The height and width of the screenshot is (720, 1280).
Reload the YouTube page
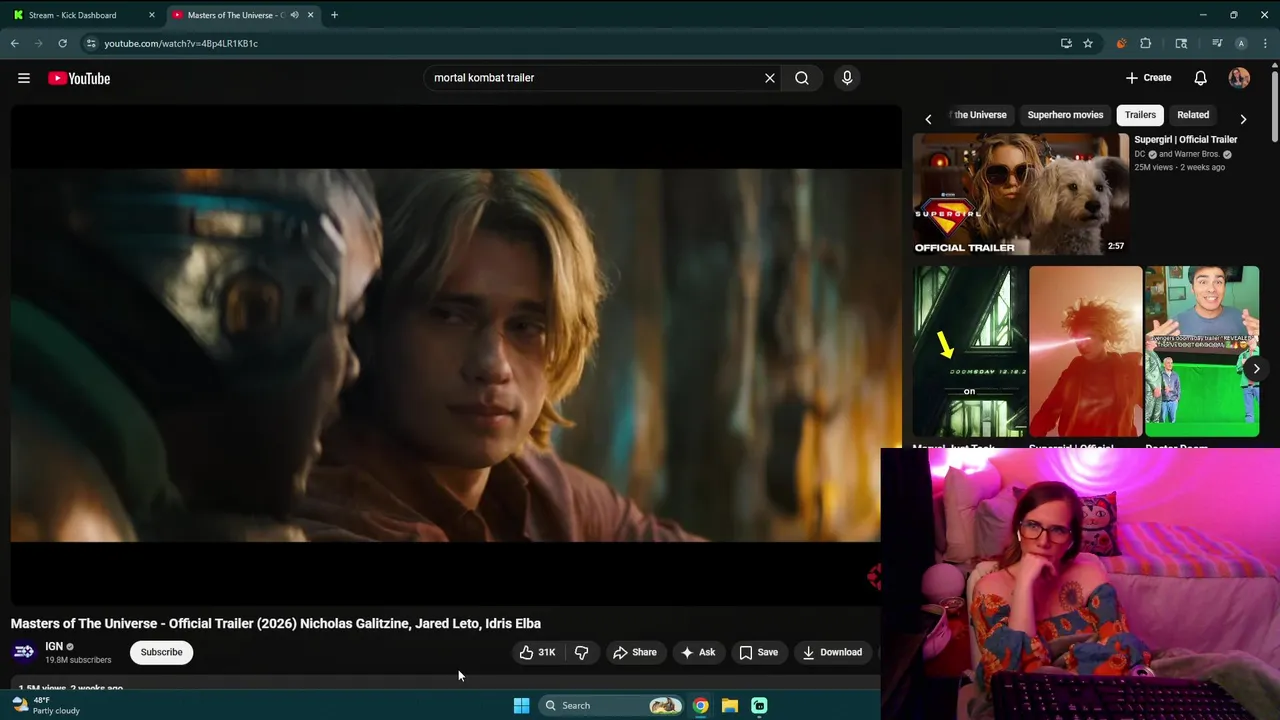click(x=62, y=43)
